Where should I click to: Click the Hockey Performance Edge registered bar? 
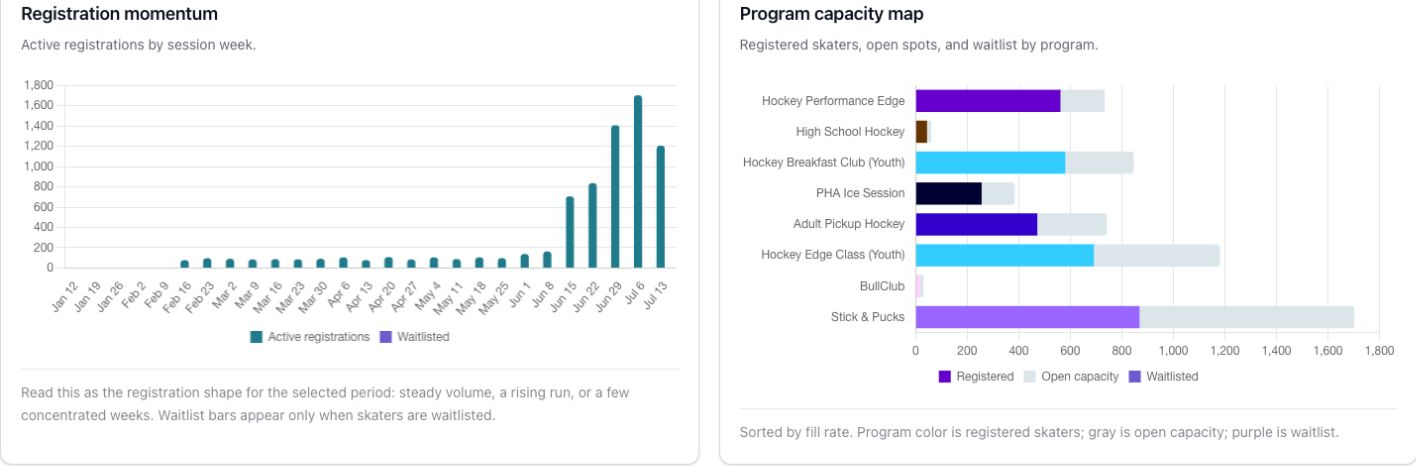pos(988,101)
